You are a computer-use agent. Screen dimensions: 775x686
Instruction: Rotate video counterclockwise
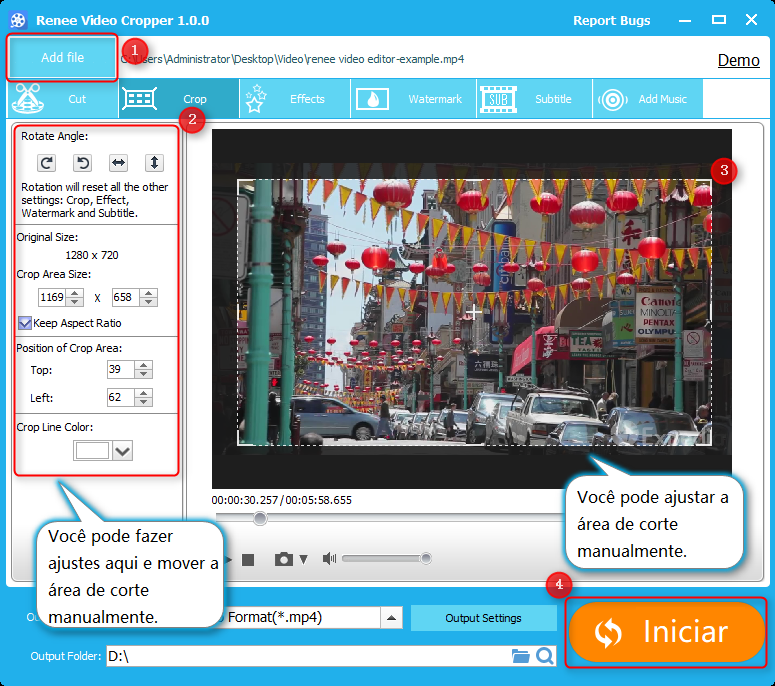[83, 163]
